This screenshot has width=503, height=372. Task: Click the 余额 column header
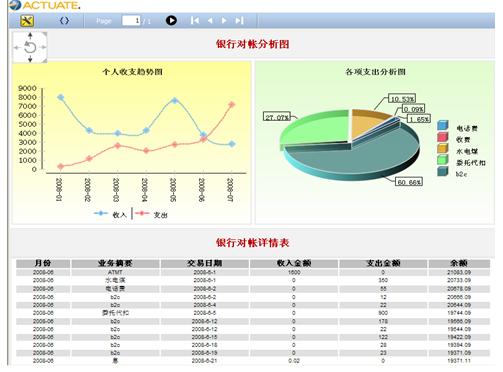(x=459, y=263)
